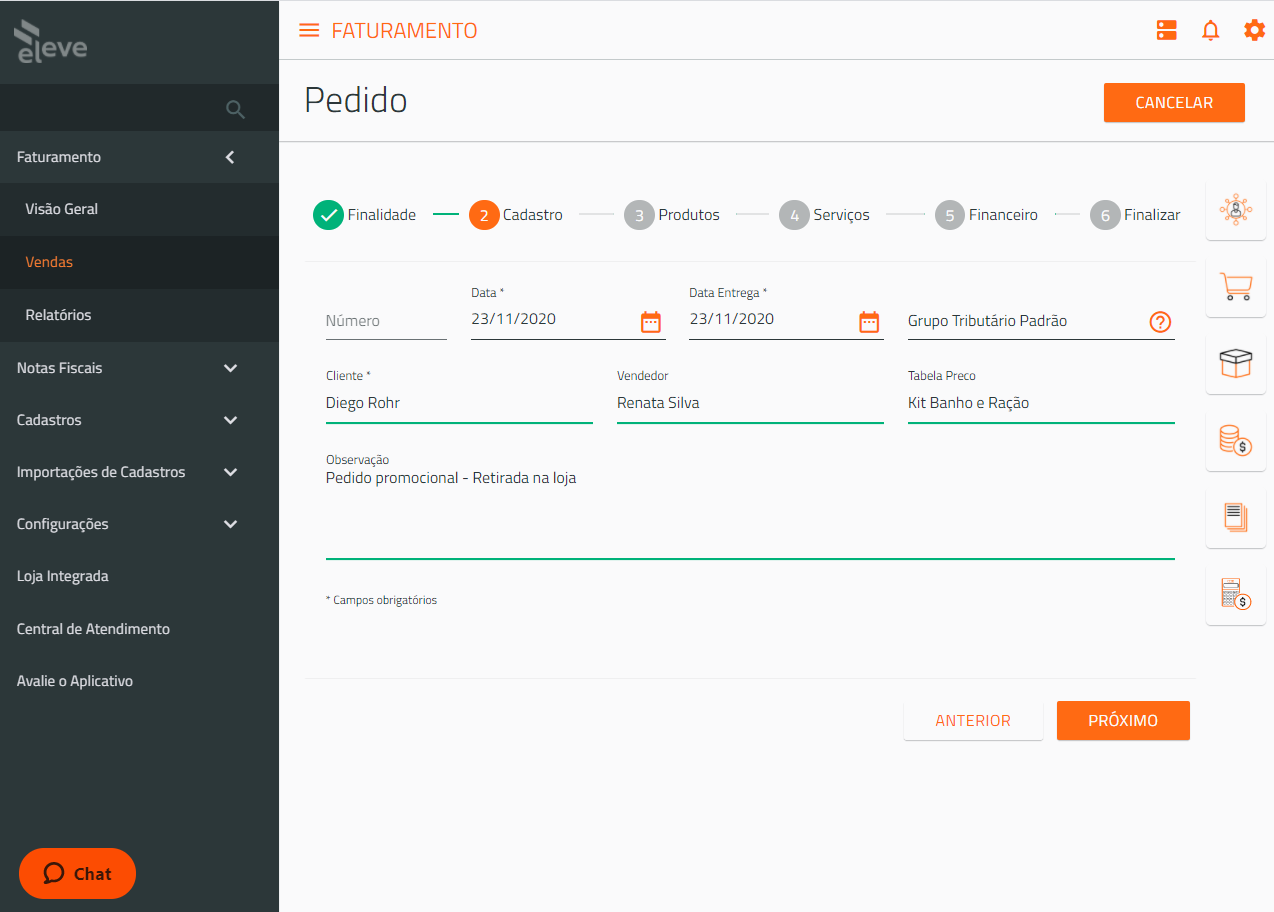This screenshot has width=1274, height=912.
Task: Open the hamburger menu beside Faturamento
Action: (x=309, y=30)
